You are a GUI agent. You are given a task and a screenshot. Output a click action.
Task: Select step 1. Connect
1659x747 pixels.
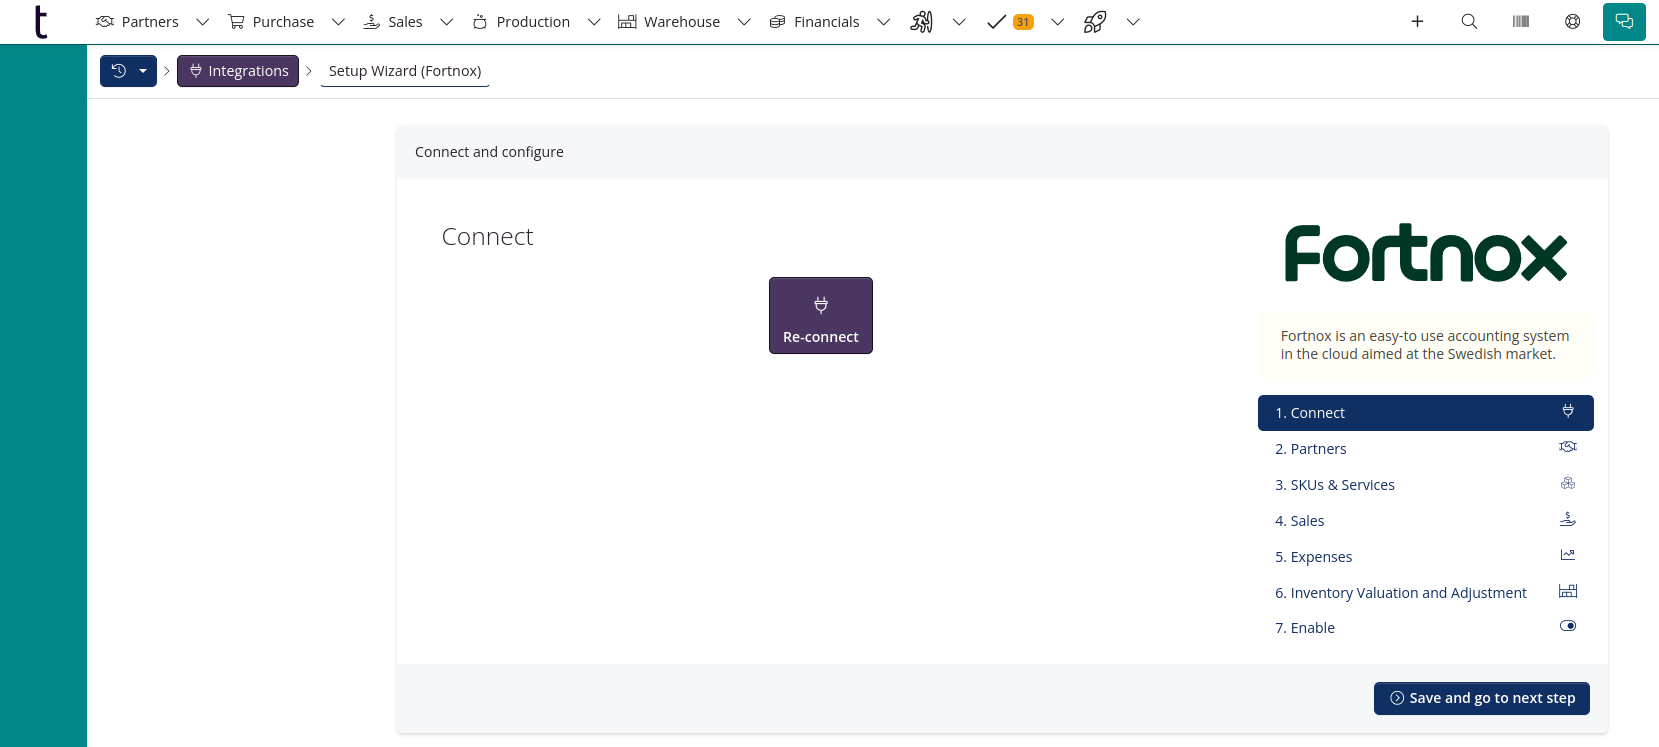click(1426, 413)
